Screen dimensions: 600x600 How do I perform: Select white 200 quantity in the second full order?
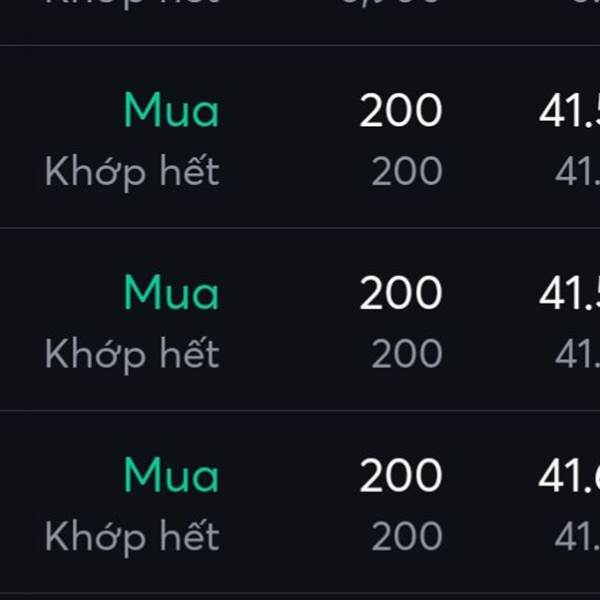(401, 293)
